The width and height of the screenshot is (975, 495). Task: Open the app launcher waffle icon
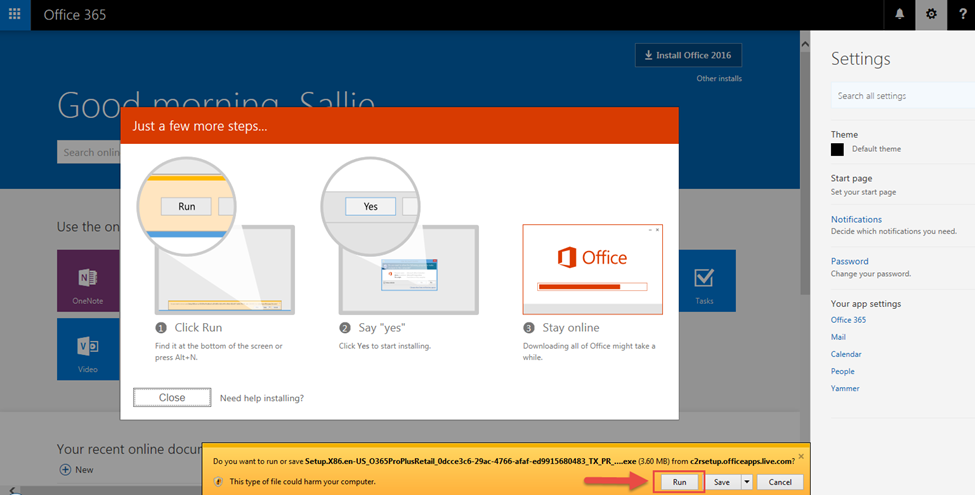tap(14, 14)
